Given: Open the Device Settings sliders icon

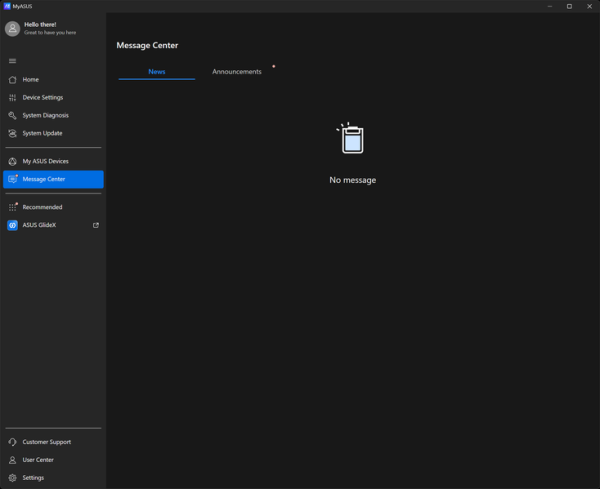Looking at the screenshot, I should [x=12, y=98].
